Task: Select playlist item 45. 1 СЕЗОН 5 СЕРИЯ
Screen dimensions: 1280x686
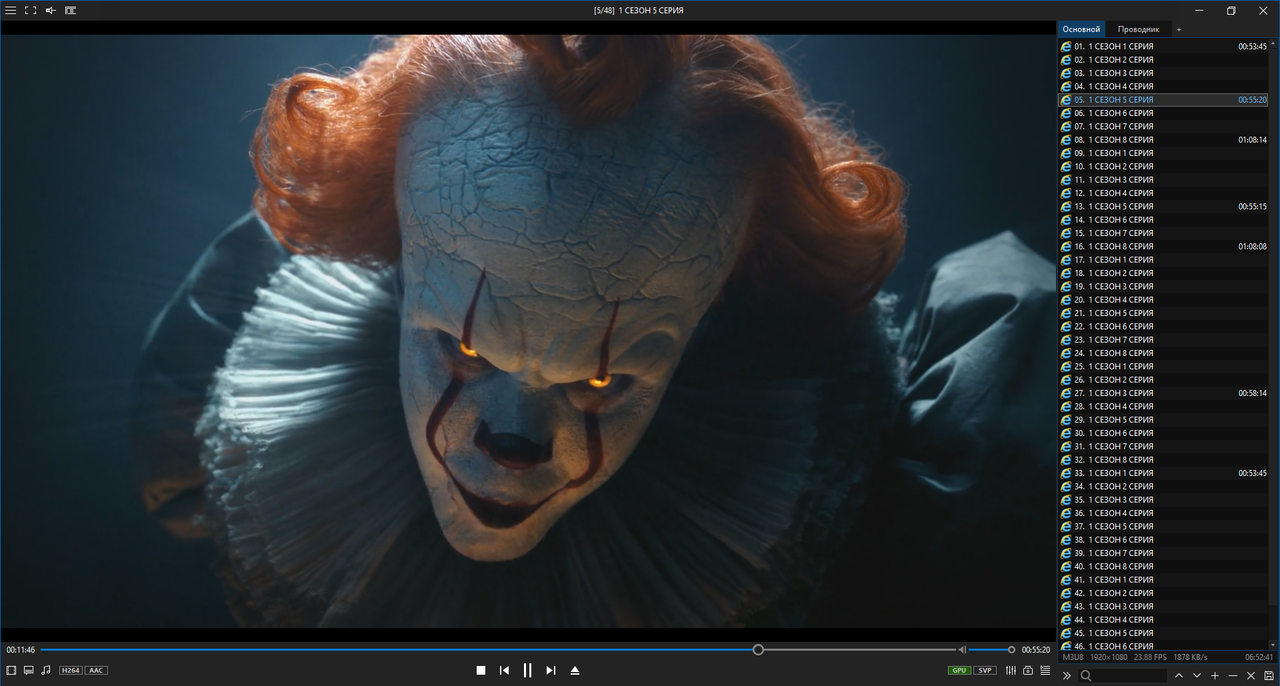Action: click(1164, 633)
